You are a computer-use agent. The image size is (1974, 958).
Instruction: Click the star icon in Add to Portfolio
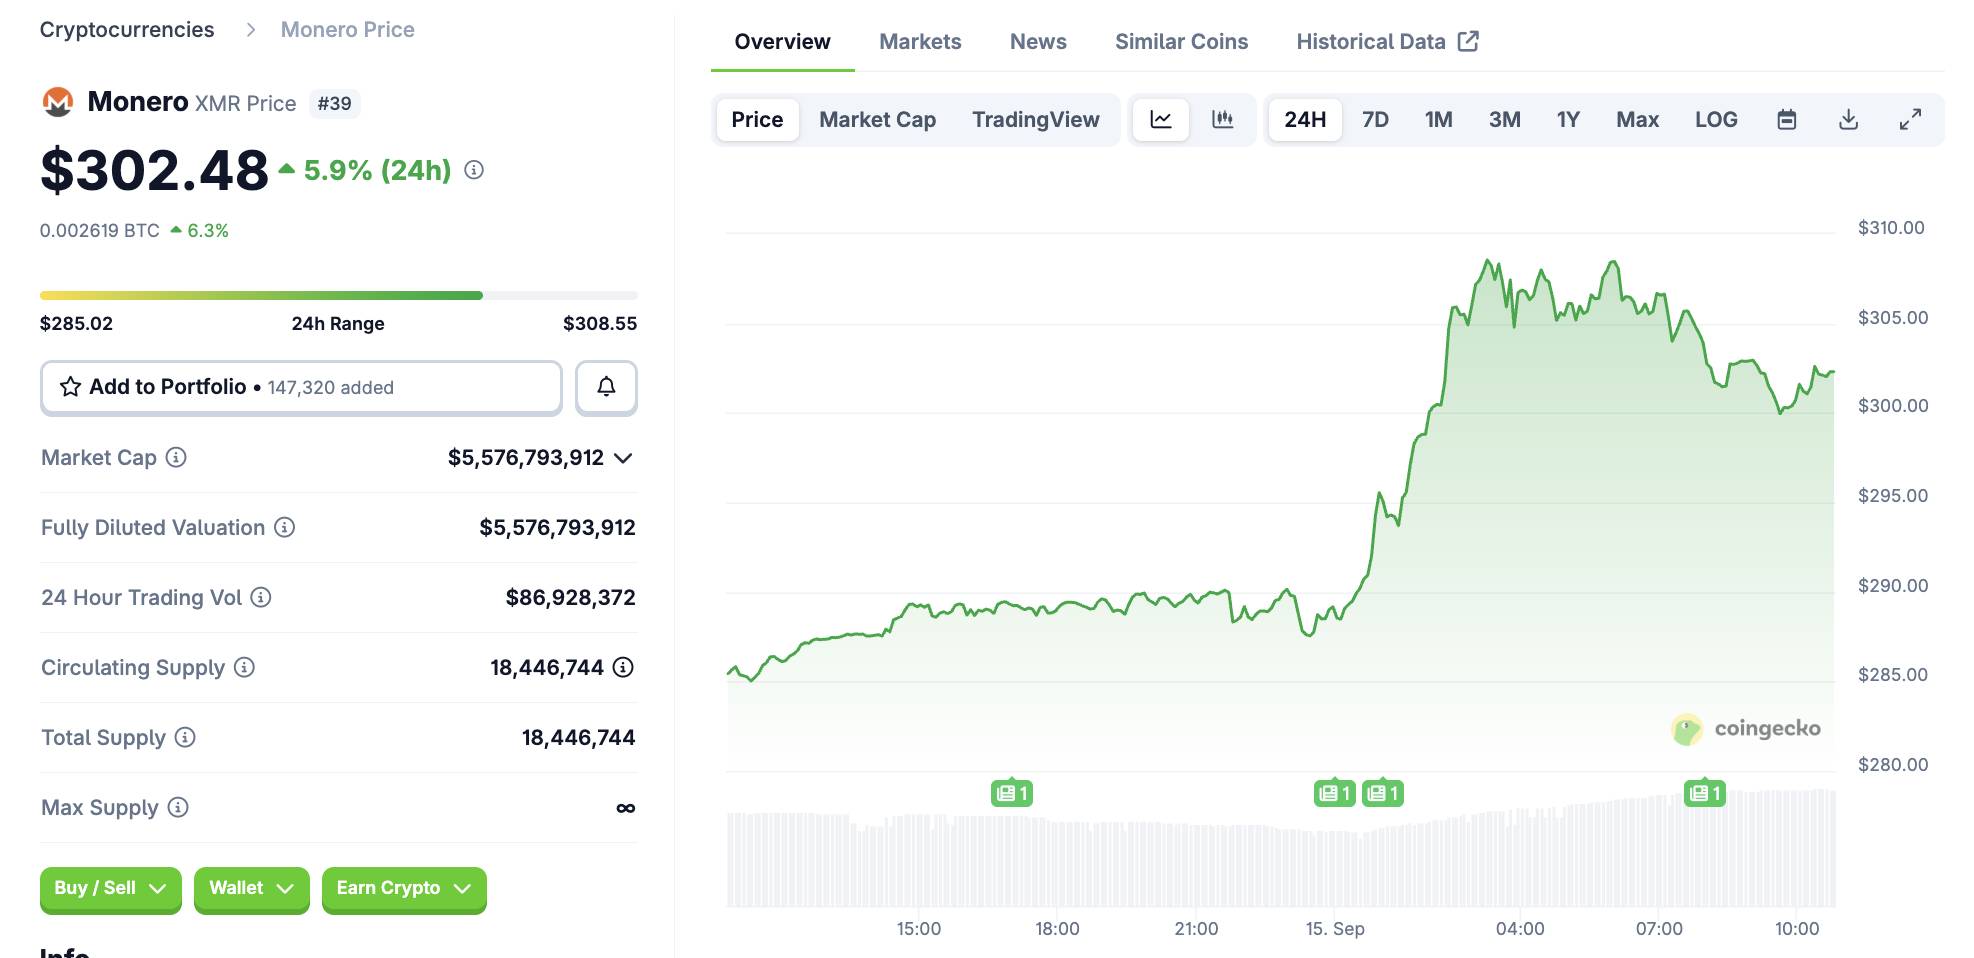[70, 387]
